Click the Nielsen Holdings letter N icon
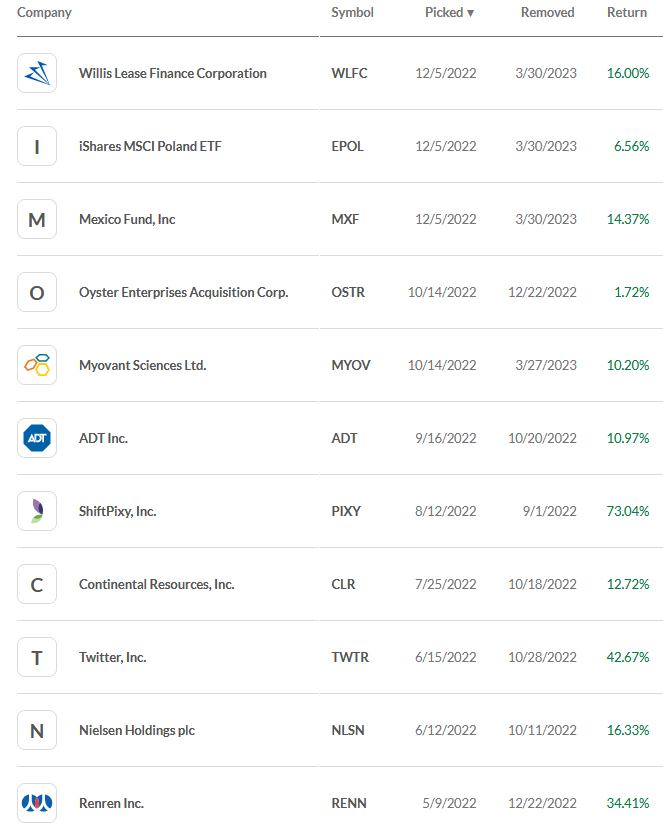Viewport: 663px width, 831px height. pos(37,730)
